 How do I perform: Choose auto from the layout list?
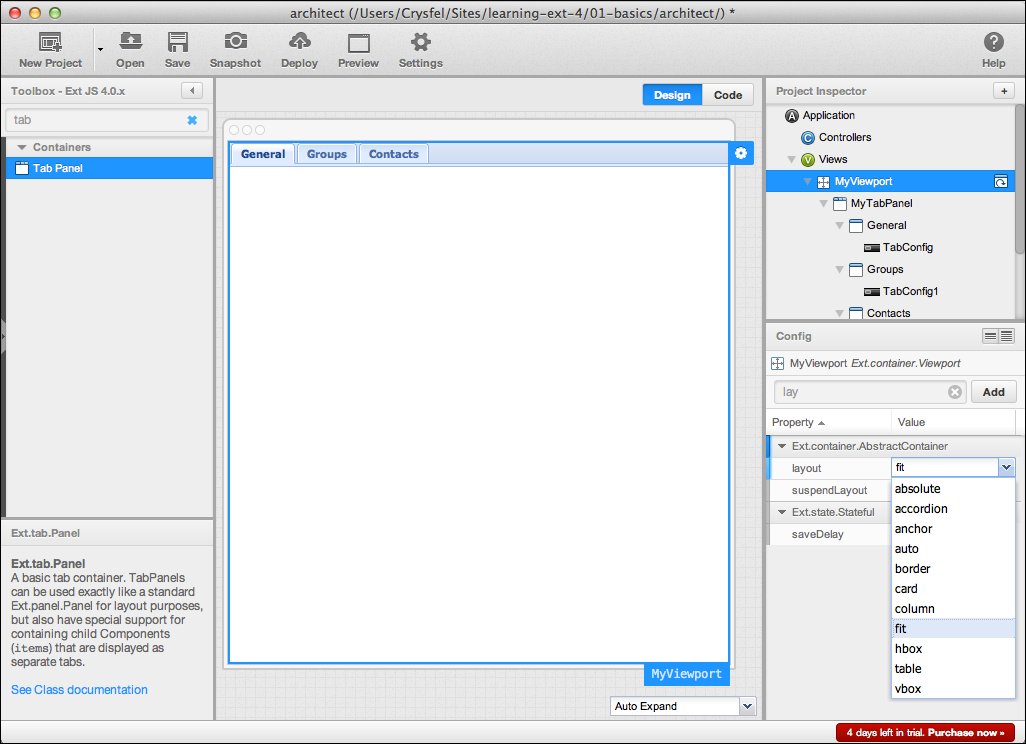(953, 549)
